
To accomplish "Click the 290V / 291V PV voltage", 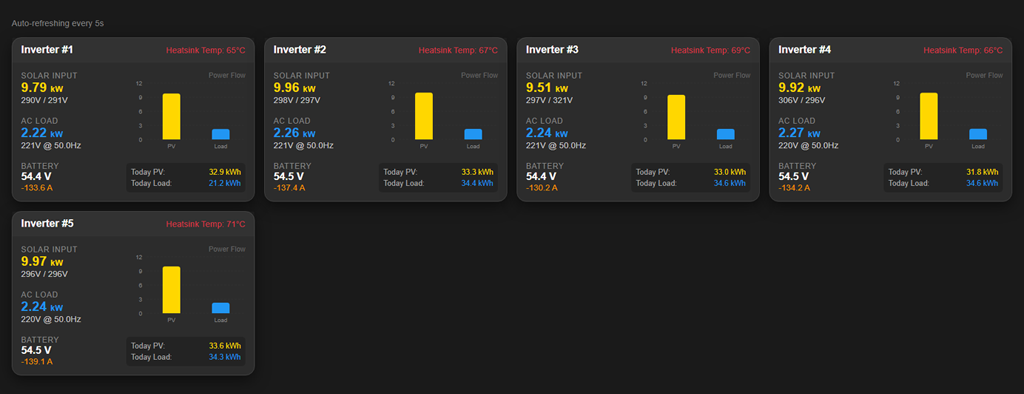I will tap(44, 101).
